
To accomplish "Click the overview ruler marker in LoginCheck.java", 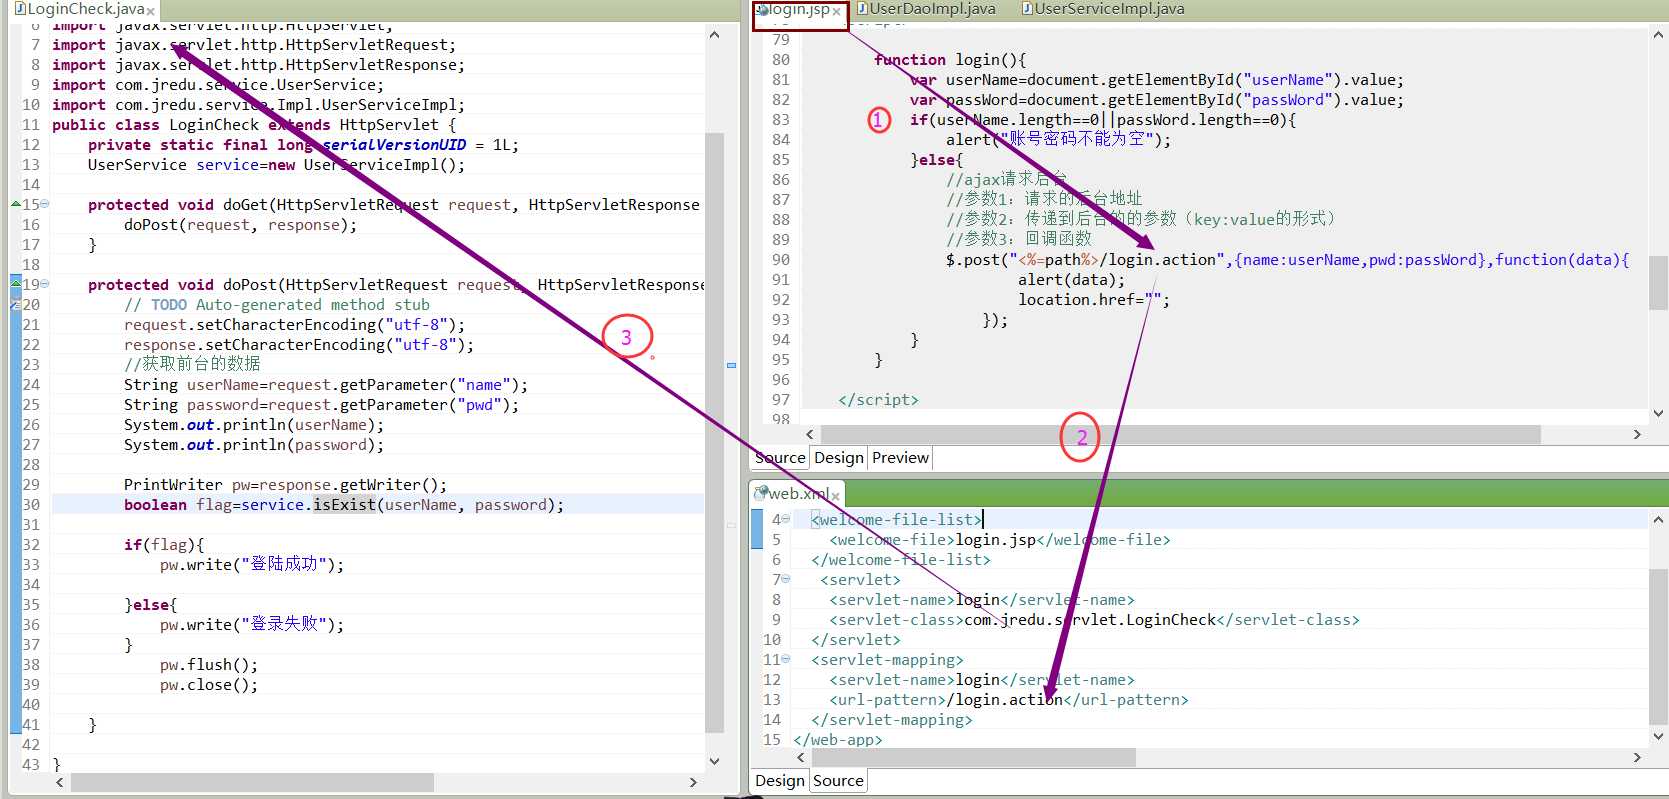I will (x=731, y=366).
